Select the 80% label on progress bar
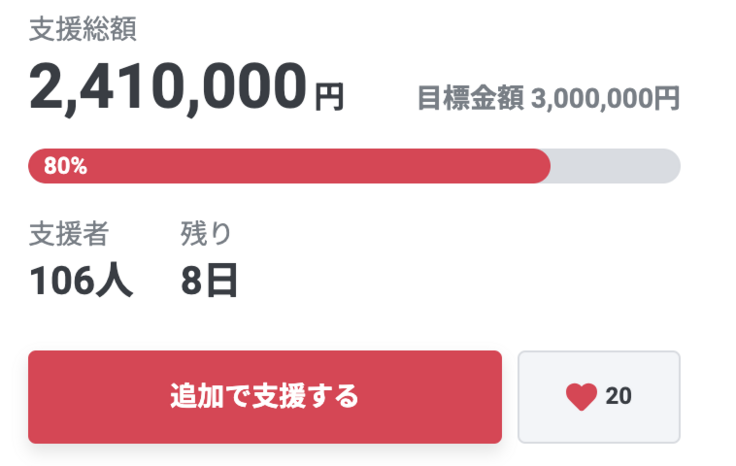This screenshot has height=466, width=736. click(x=65, y=167)
